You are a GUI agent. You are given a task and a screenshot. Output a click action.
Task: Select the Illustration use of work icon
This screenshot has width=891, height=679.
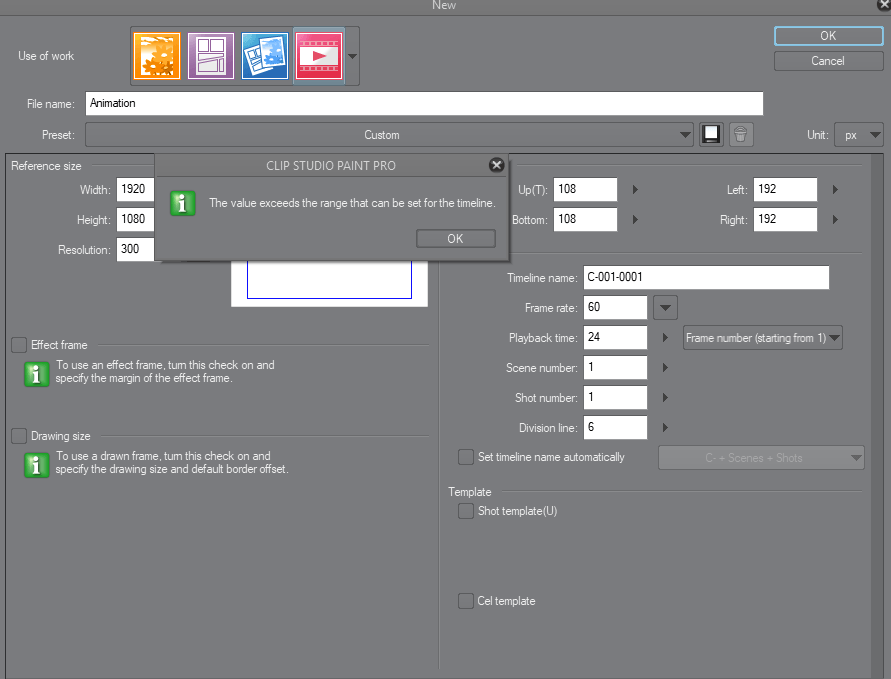coord(157,56)
